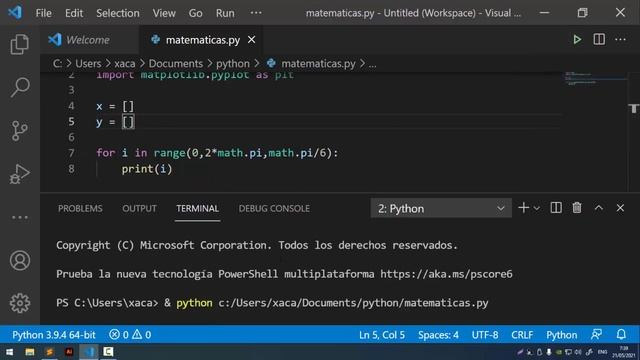Screen dimensions: 640x360
Task: Click 'xaca' in the breadcrumb path
Action: tap(124, 64)
